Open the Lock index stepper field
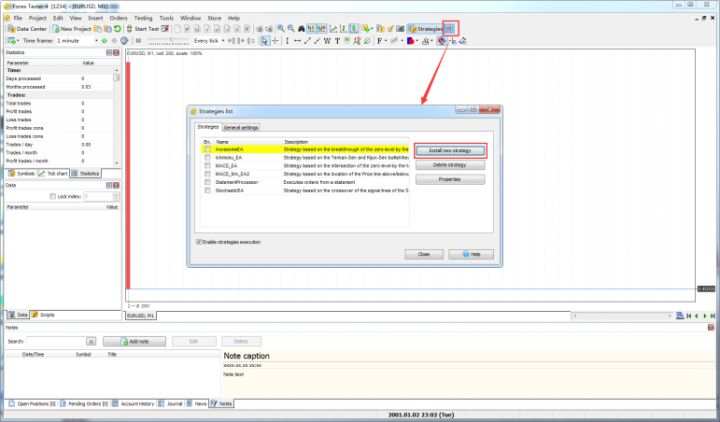 point(101,197)
